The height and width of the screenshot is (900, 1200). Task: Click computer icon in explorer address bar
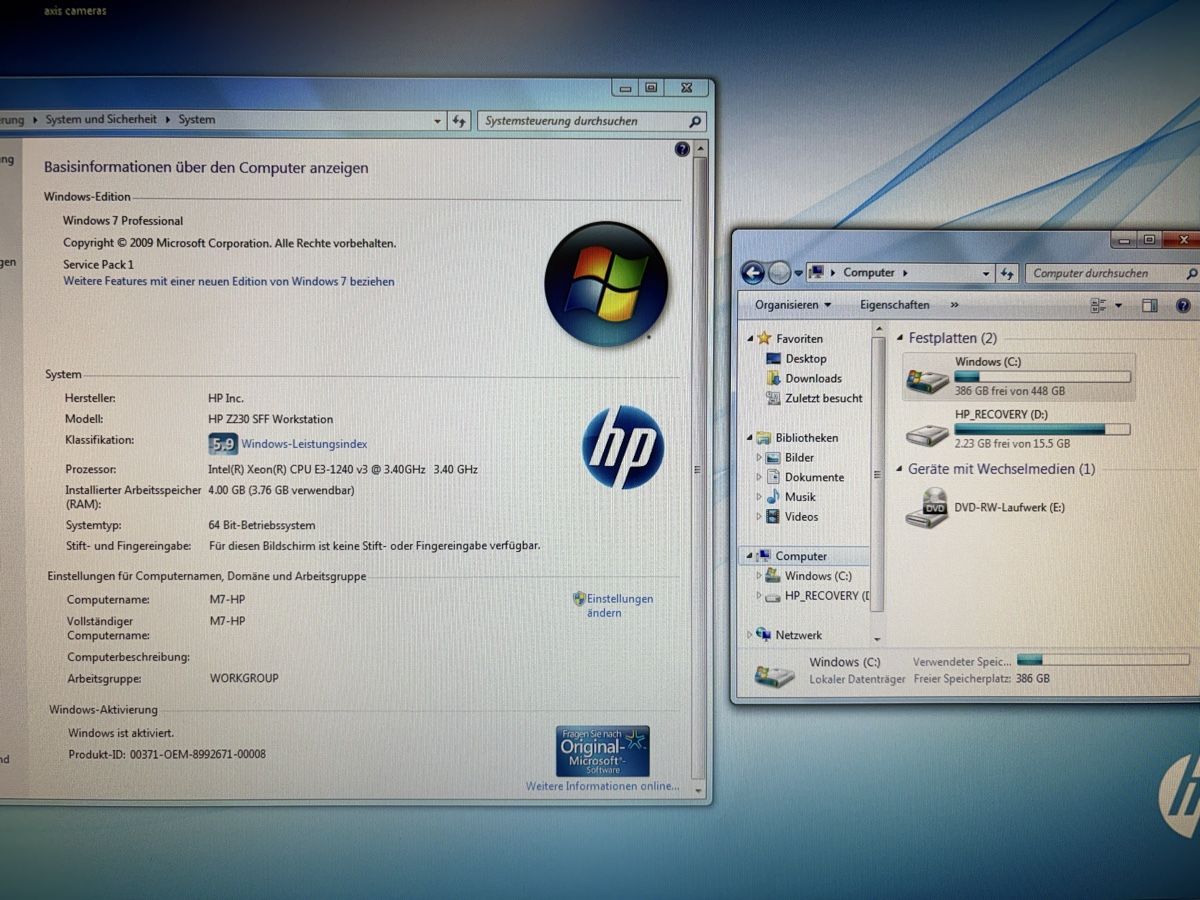point(817,272)
